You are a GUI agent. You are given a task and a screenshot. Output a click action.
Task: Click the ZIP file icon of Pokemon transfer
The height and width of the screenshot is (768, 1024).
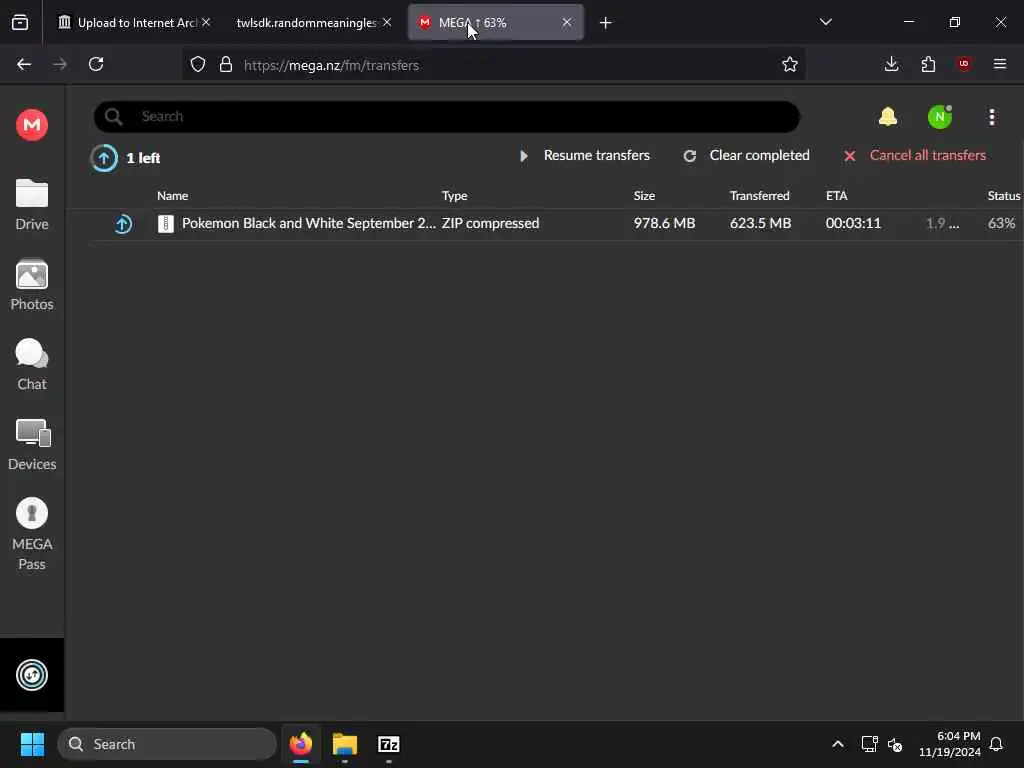click(166, 224)
